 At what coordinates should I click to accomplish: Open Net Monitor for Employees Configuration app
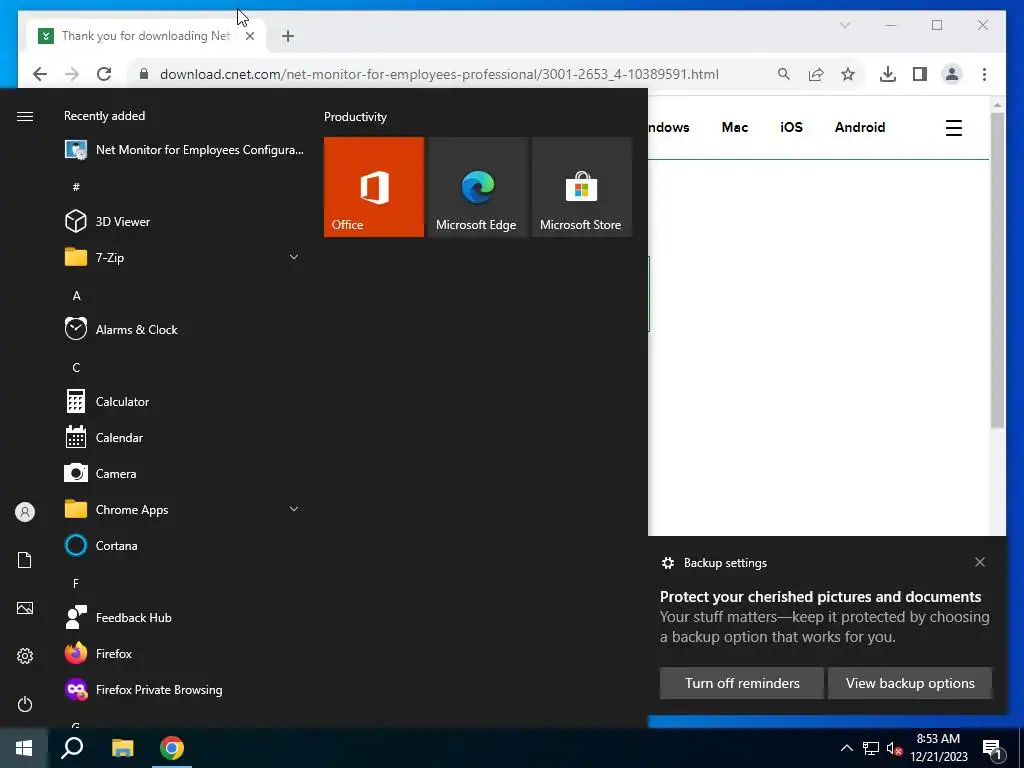coord(184,150)
